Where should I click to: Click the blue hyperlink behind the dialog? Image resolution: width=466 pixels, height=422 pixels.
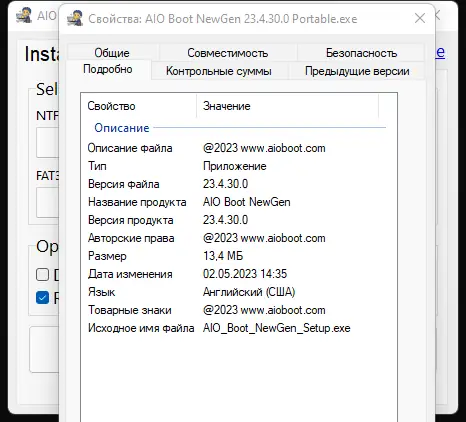click(440, 52)
